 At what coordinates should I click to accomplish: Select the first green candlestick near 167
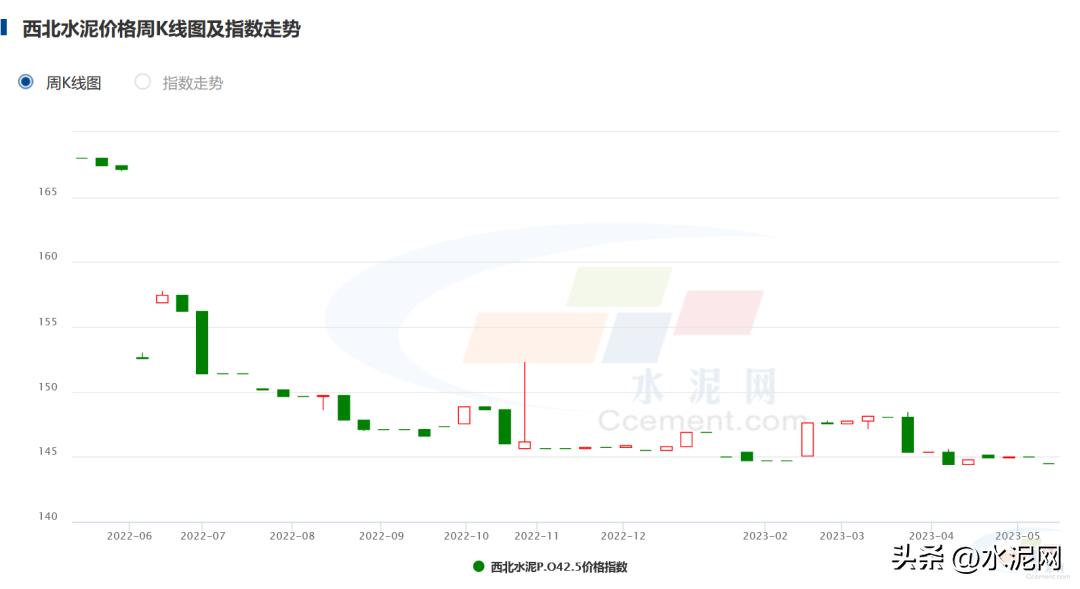coord(101,162)
